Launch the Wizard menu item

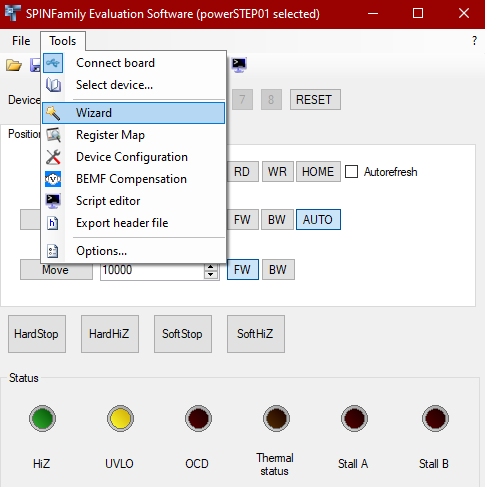(133, 113)
